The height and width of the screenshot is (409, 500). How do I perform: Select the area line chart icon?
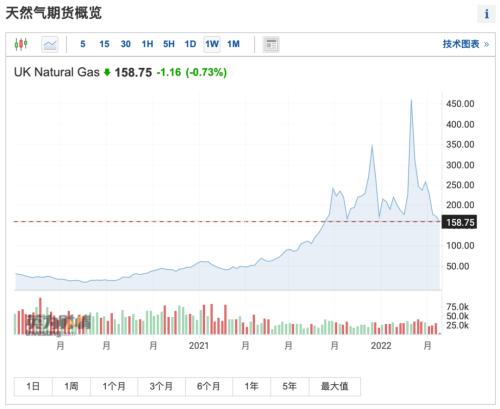50,44
